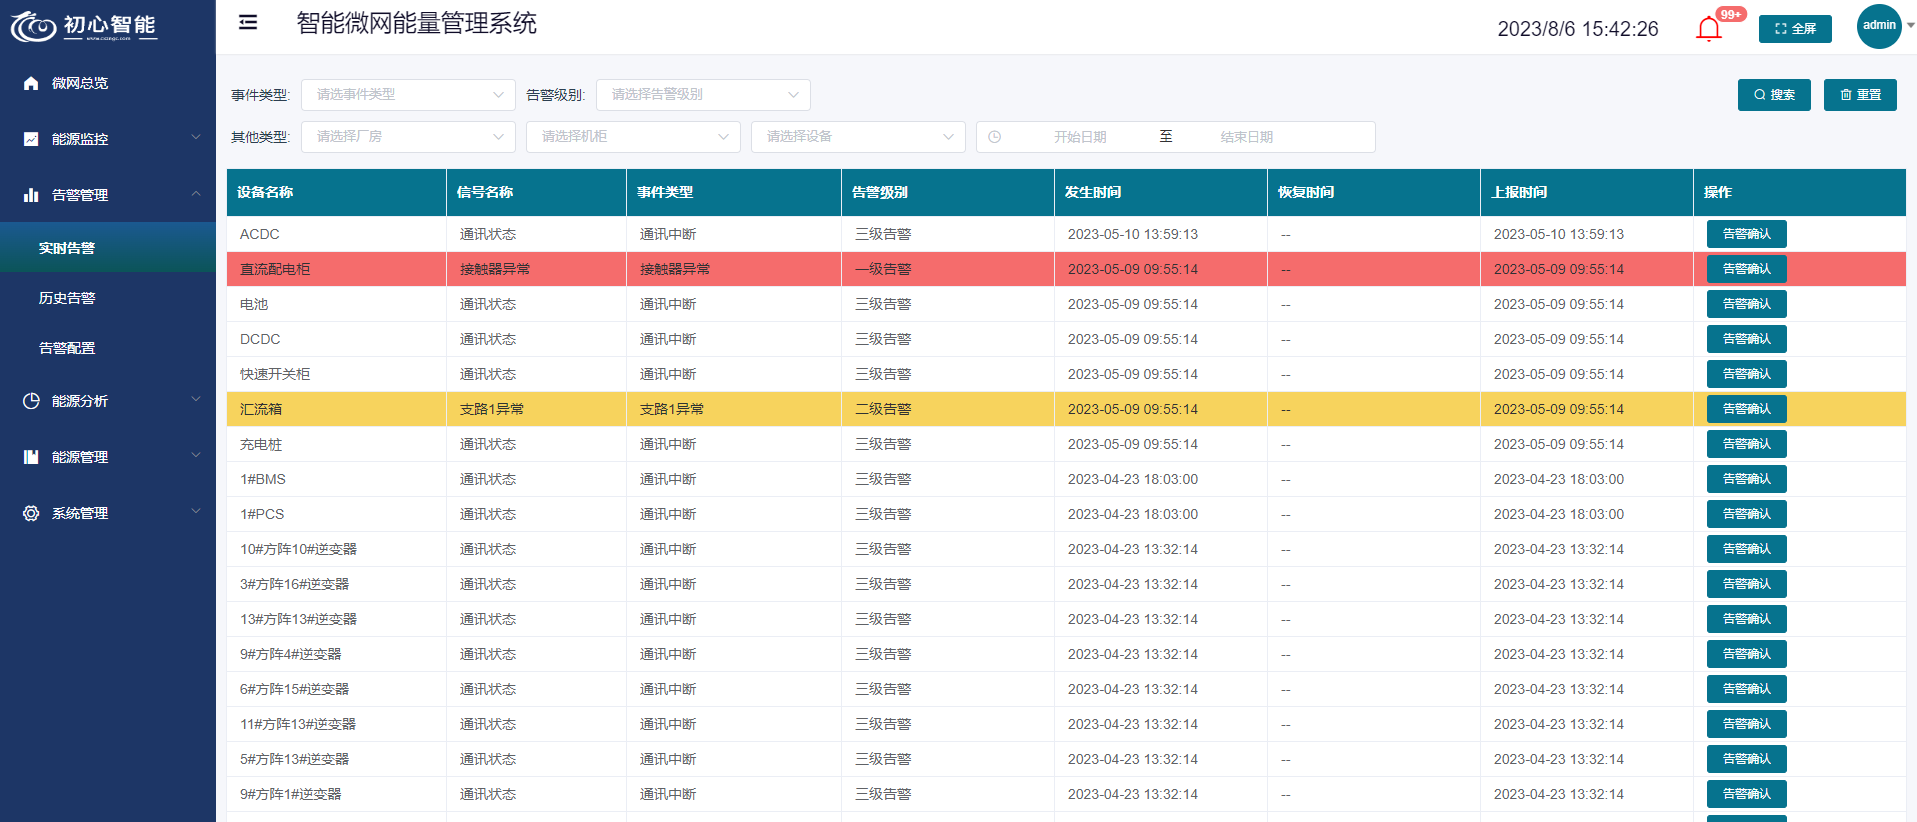Click the clock icon in date range
1917x822 pixels.
pos(994,137)
